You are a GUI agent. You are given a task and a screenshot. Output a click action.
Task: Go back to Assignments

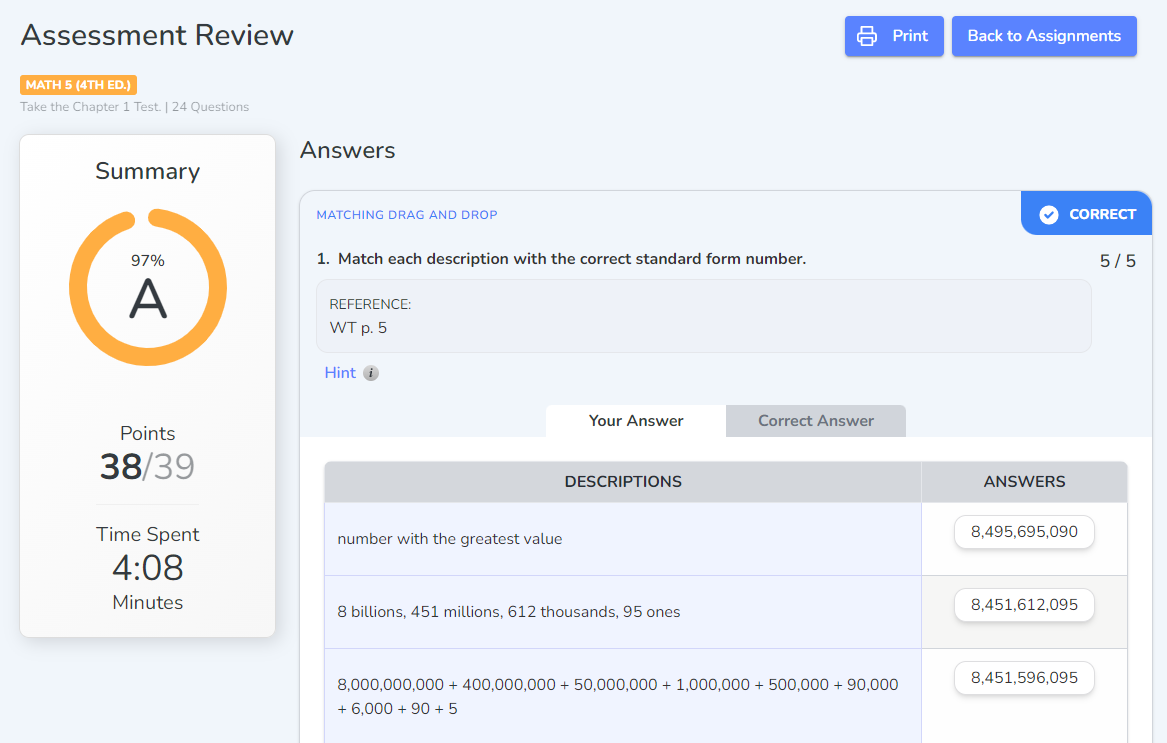pyautogui.click(x=1043, y=36)
